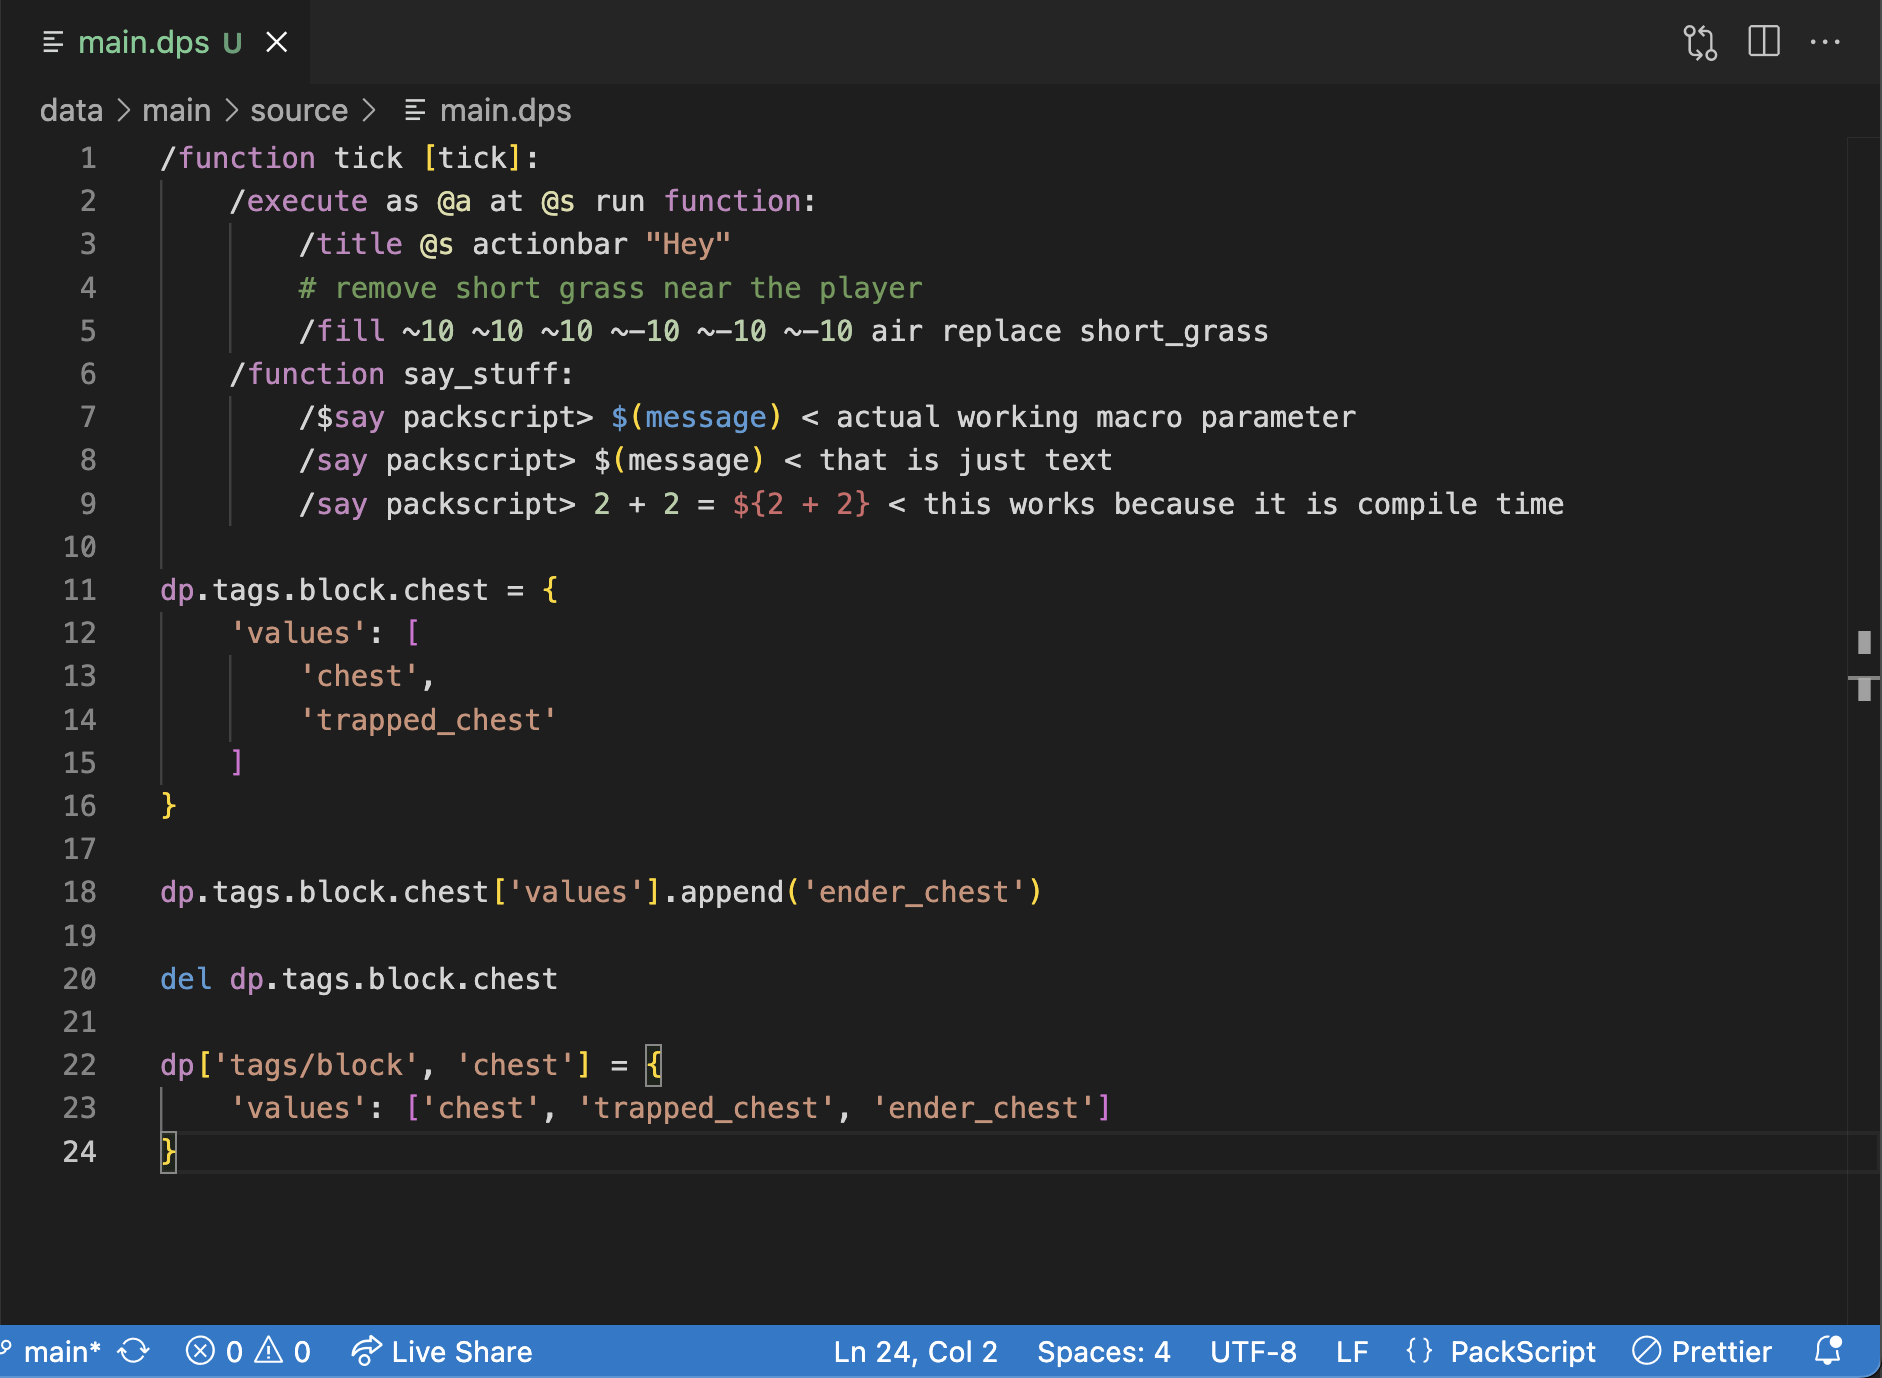The image size is (1882, 1378).
Task: Go to line via Ln 24, Col 2
Action: (915, 1352)
